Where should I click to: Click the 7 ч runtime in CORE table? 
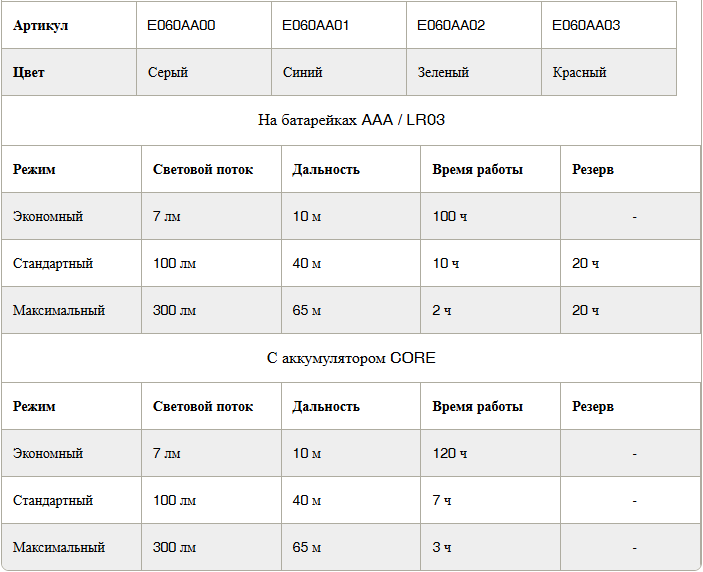(490, 500)
